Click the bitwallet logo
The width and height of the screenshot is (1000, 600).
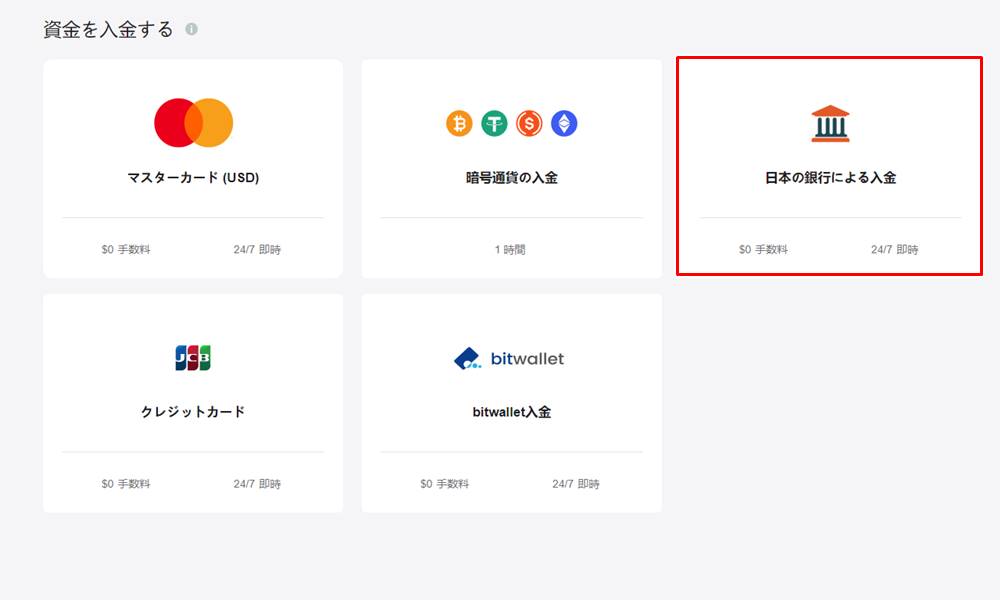pos(512,357)
